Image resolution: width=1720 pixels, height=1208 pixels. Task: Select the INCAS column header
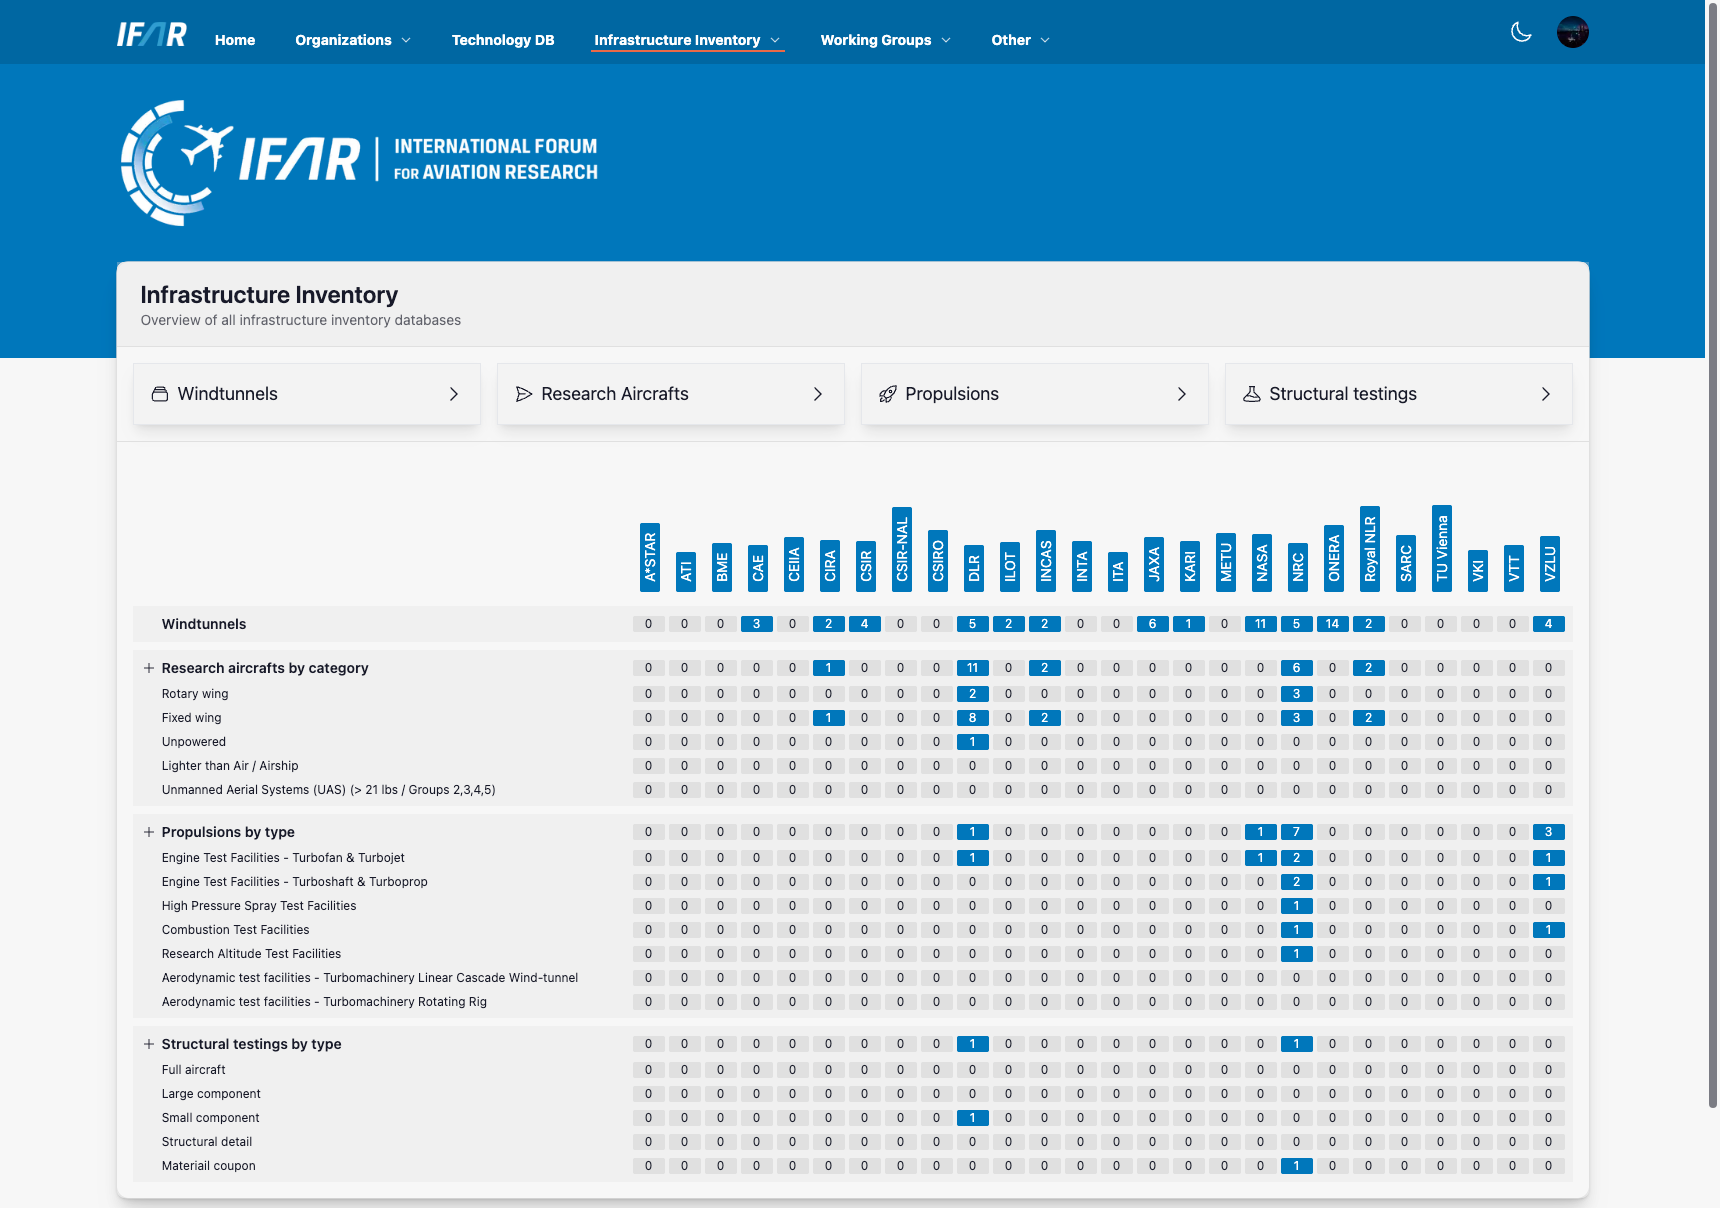(1046, 561)
